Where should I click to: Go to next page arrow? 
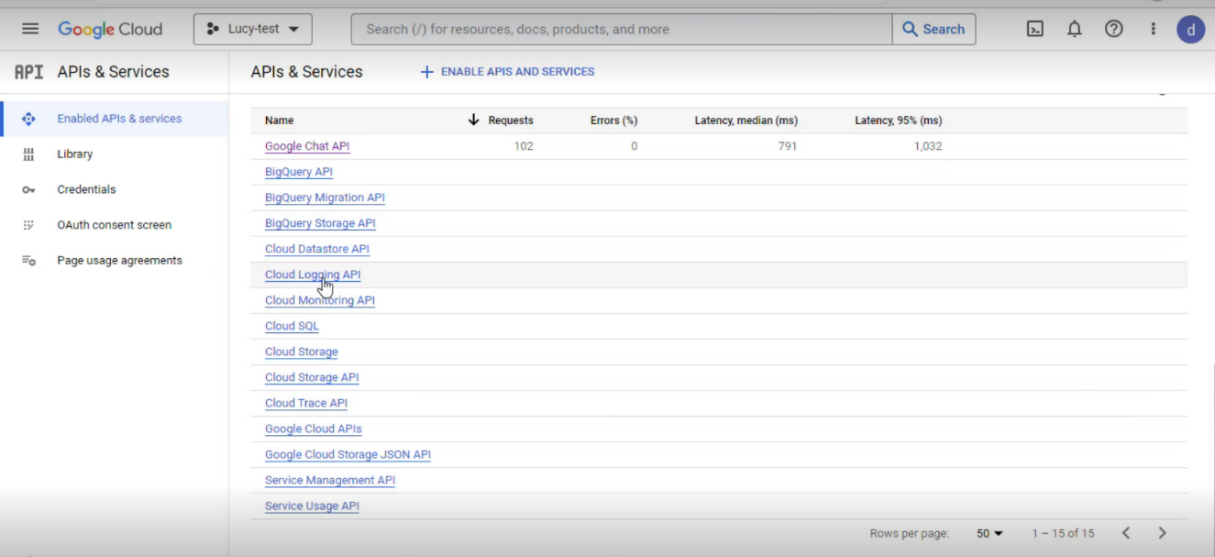tap(1162, 533)
